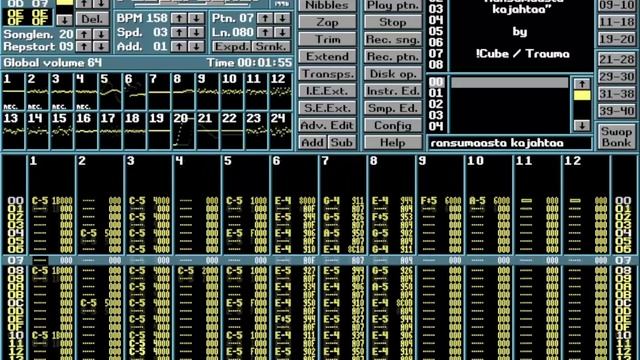Go to previous pattern with Ptn. down arrow
This screenshot has width=640, height=360.
[x=282, y=18]
